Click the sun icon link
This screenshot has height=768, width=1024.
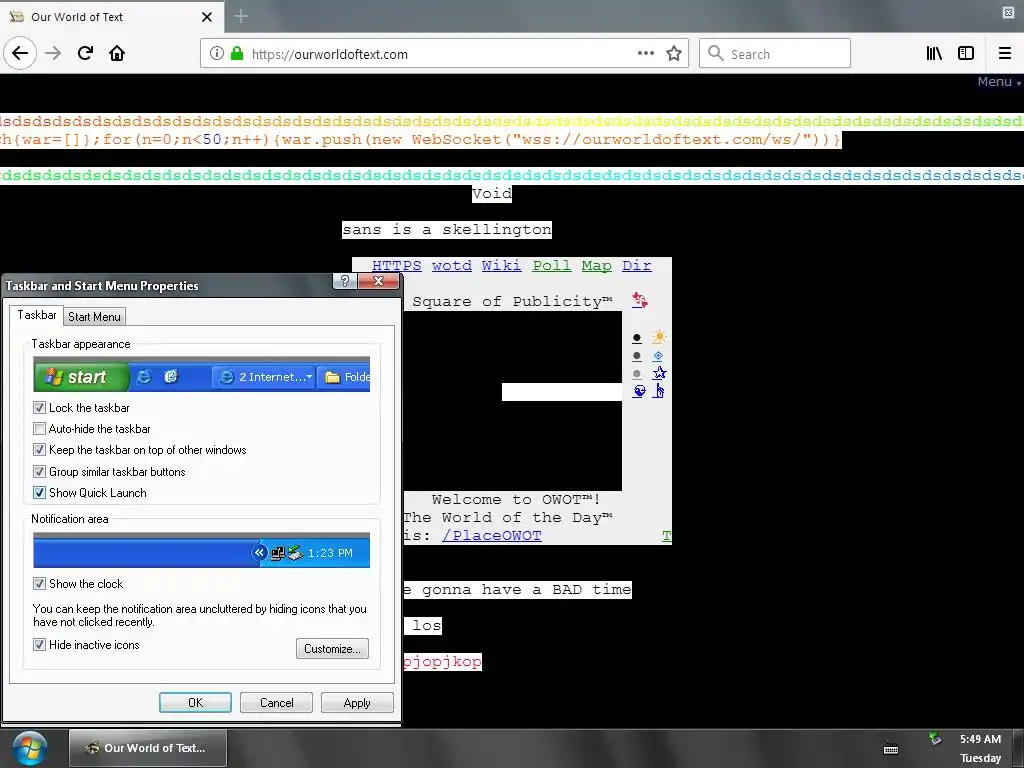click(659, 337)
